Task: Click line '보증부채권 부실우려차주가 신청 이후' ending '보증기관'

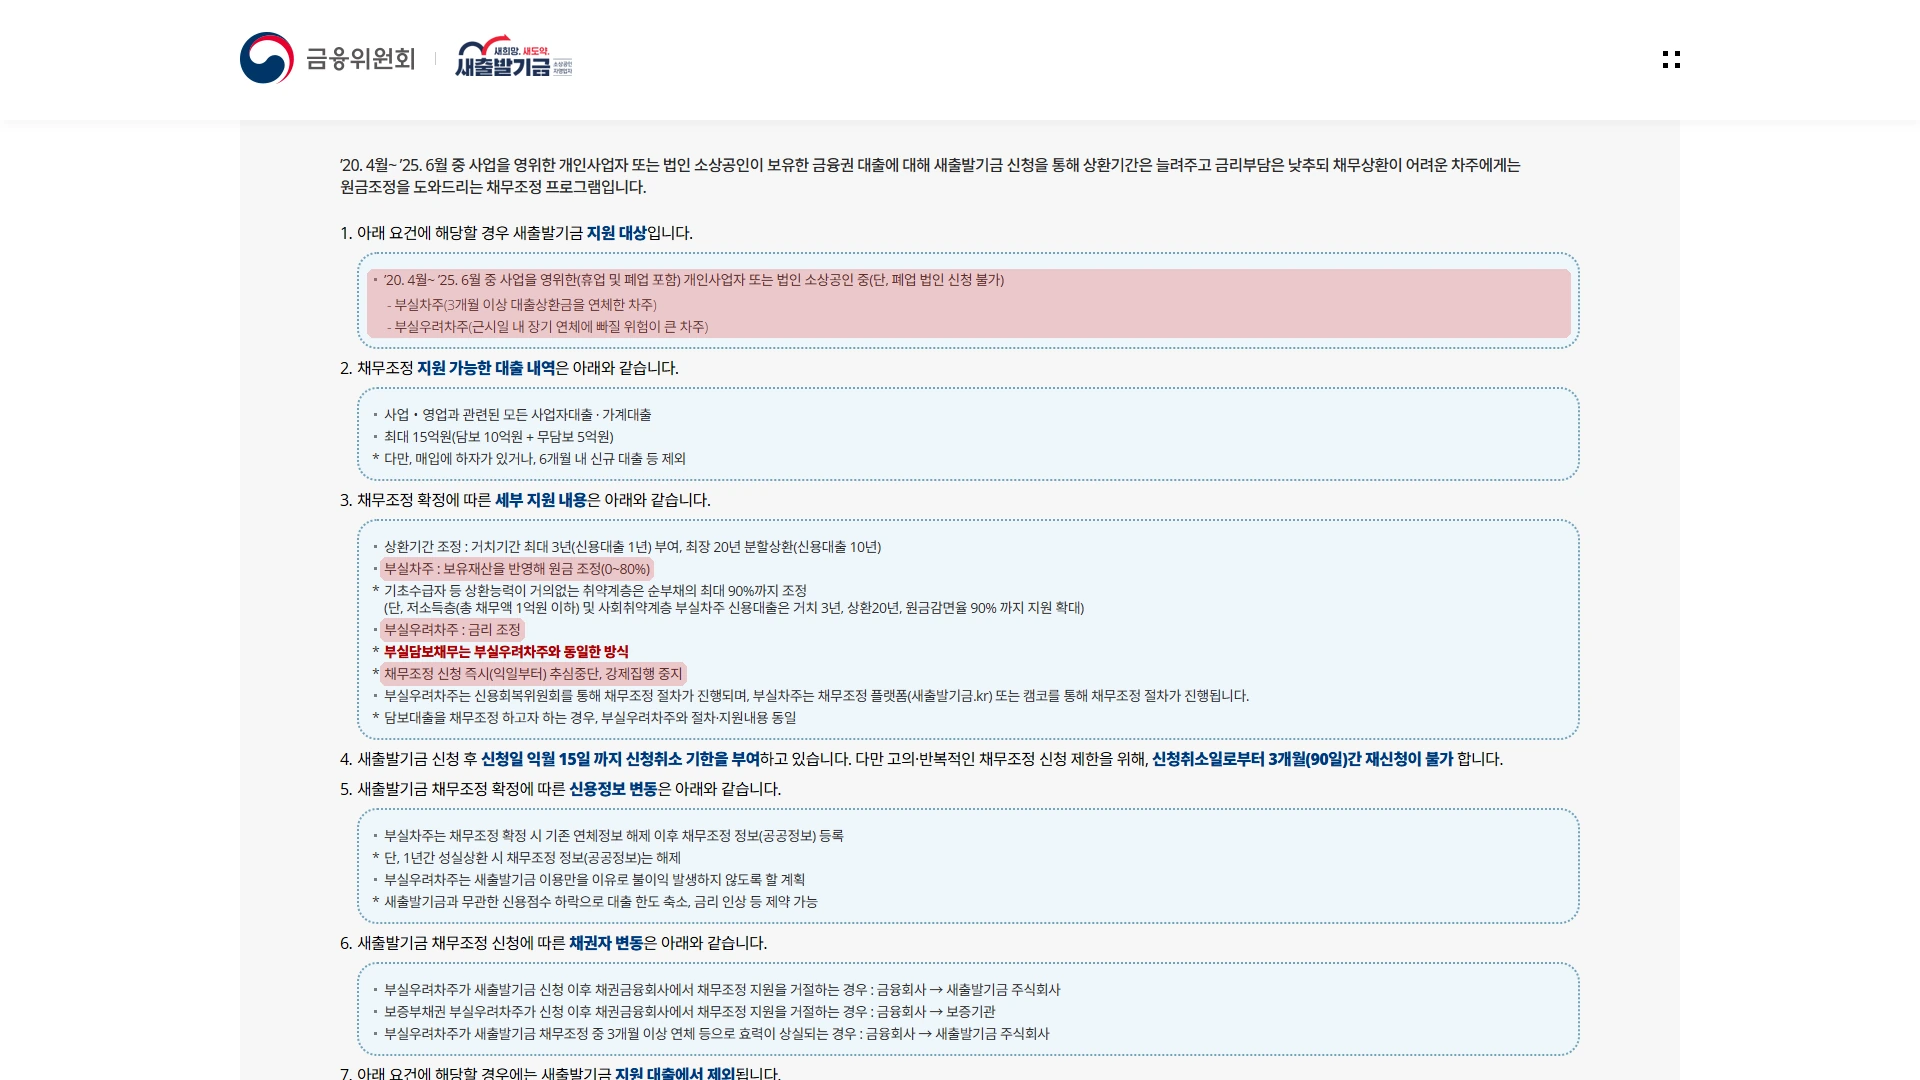Action: [690, 1012]
